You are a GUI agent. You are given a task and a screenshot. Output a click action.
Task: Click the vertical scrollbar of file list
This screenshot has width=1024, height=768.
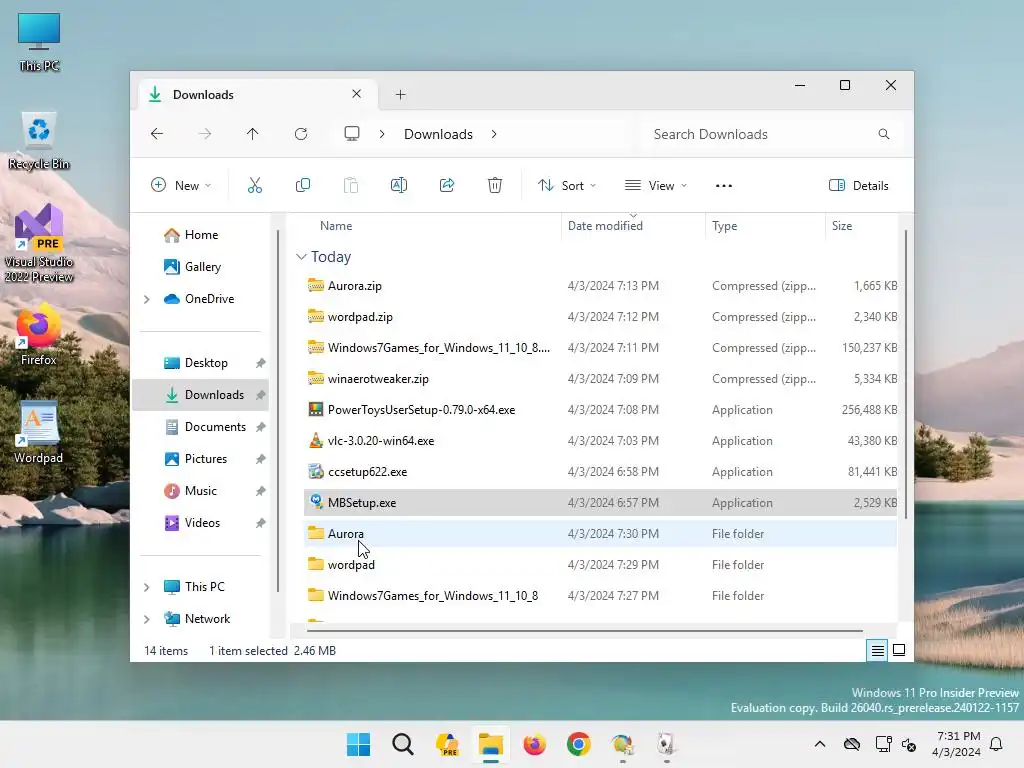pos(906,374)
